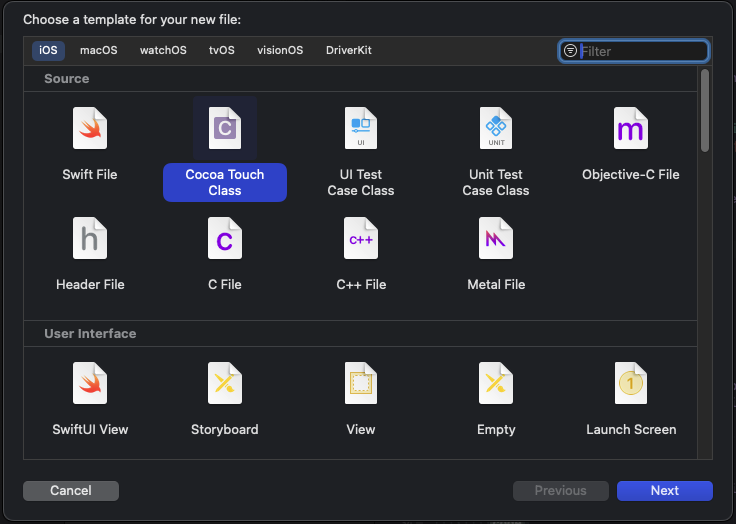
Task: Click the Next button
Action: [x=665, y=491]
